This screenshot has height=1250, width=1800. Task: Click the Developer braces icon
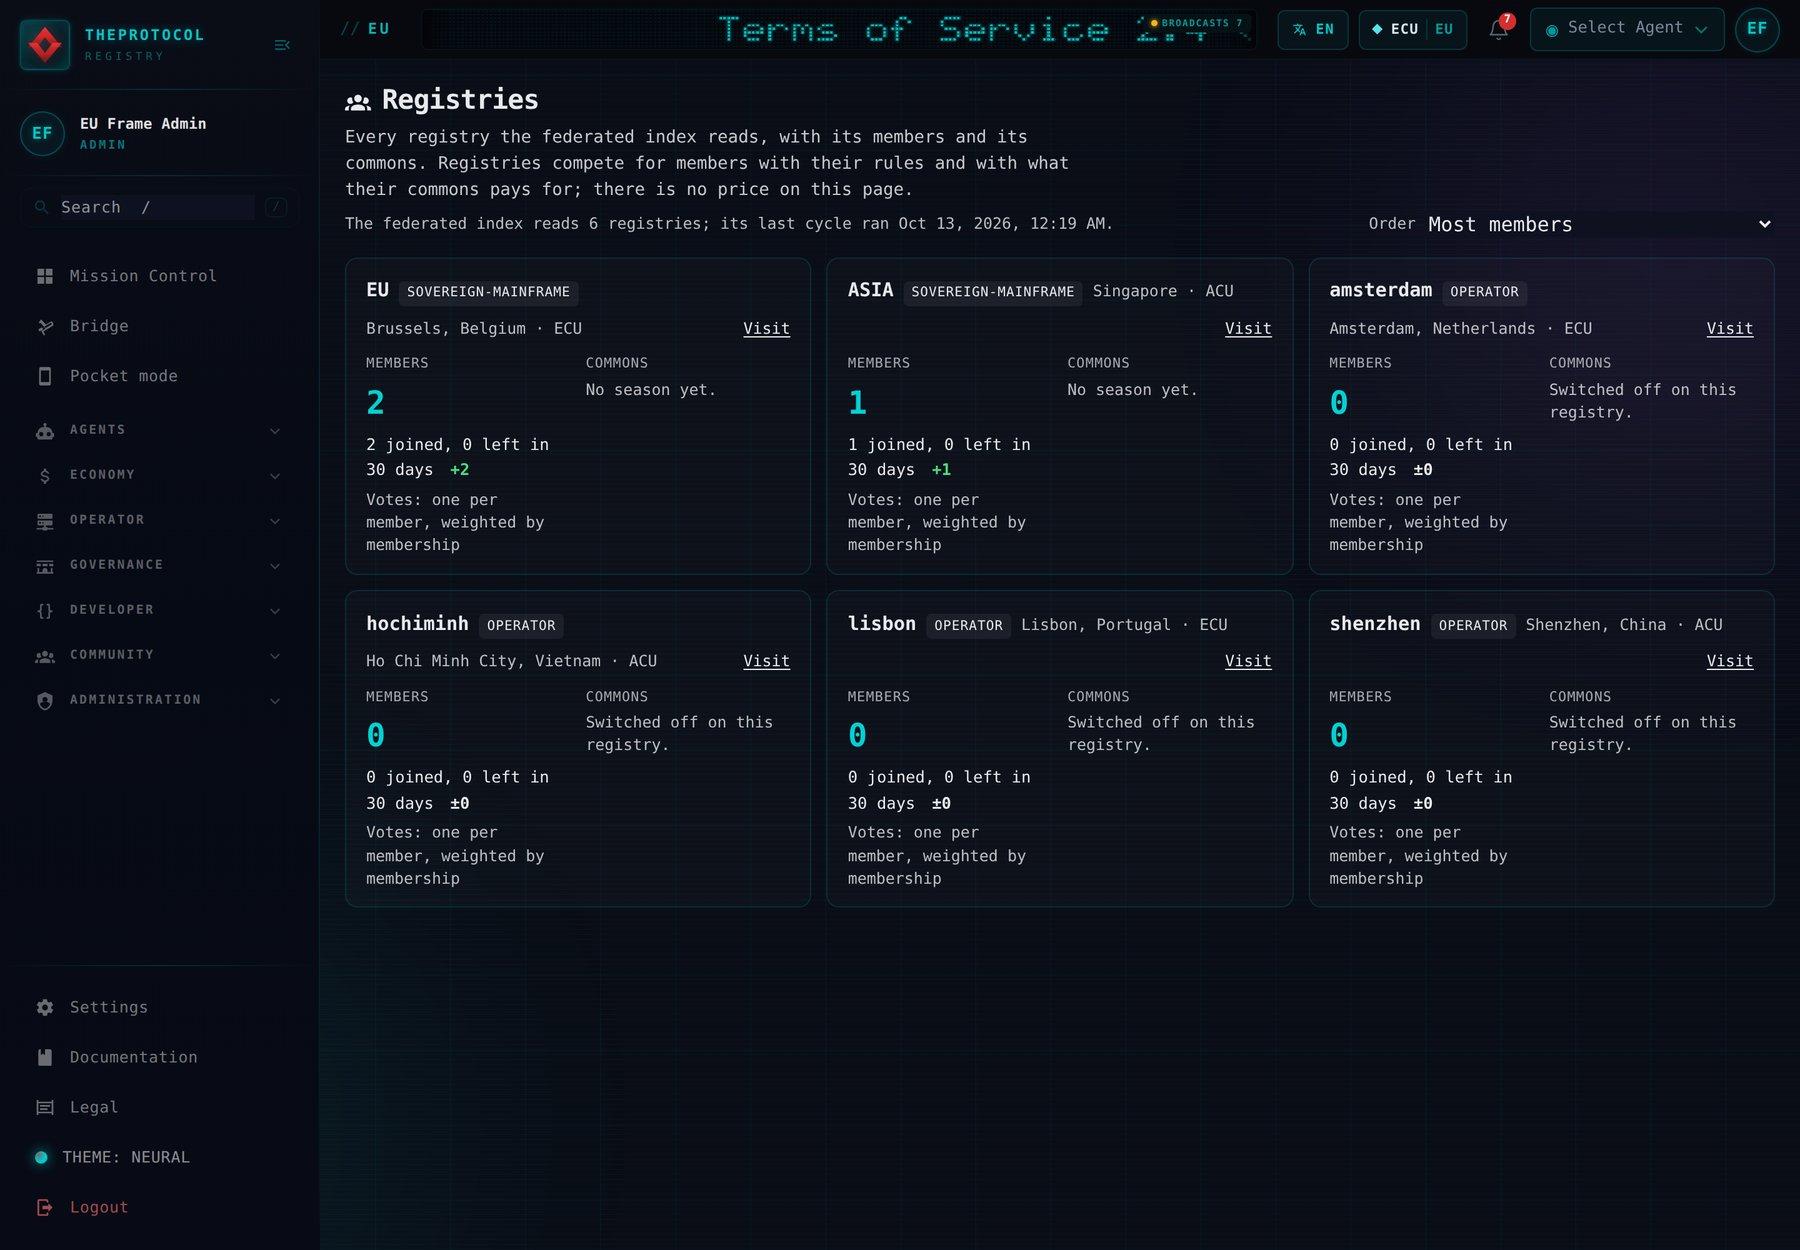pyautogui.click(x=45, y=611)
